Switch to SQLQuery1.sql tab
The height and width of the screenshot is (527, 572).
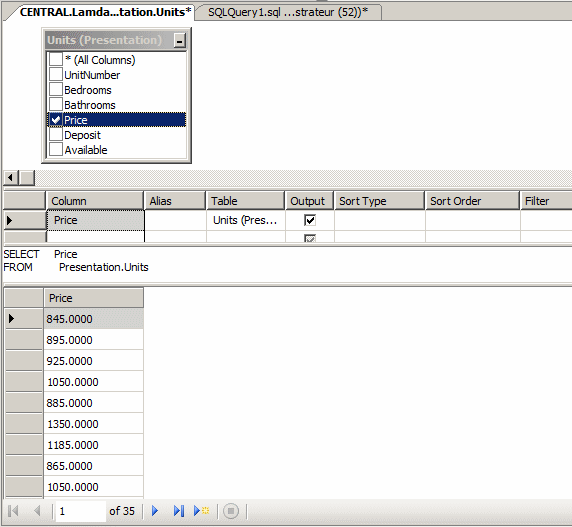pyautogui.click(x=288, y=12)
